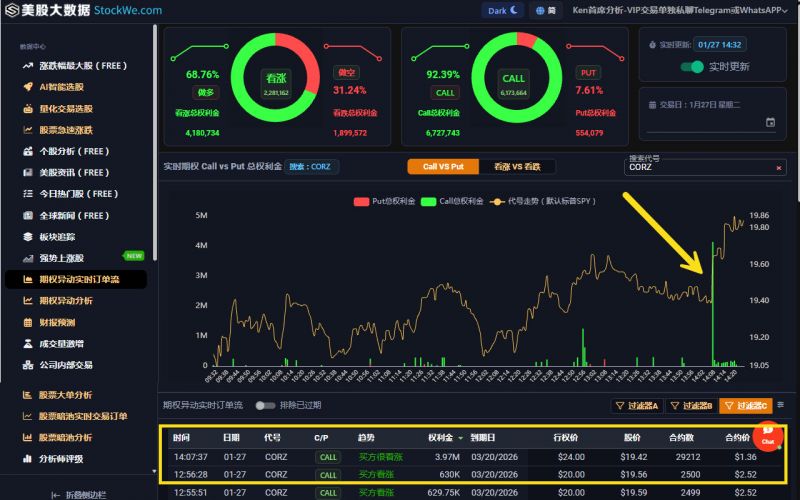Sort by the 权利金 column arrow
Viewport: 800px width, 500px height.
461,438
